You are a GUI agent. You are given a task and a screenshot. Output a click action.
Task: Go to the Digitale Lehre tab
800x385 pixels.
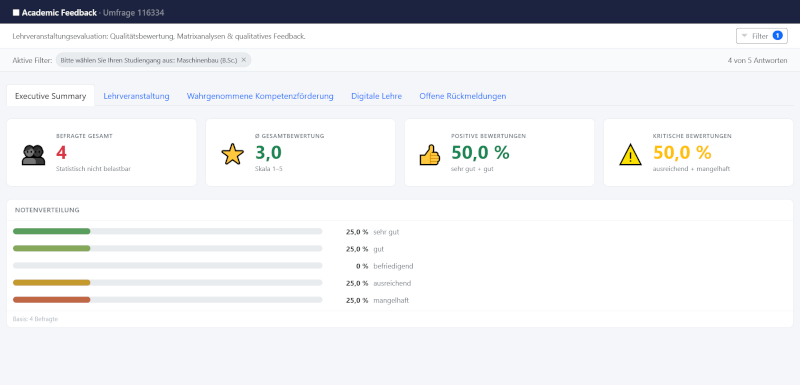click(x=377, y=96)
